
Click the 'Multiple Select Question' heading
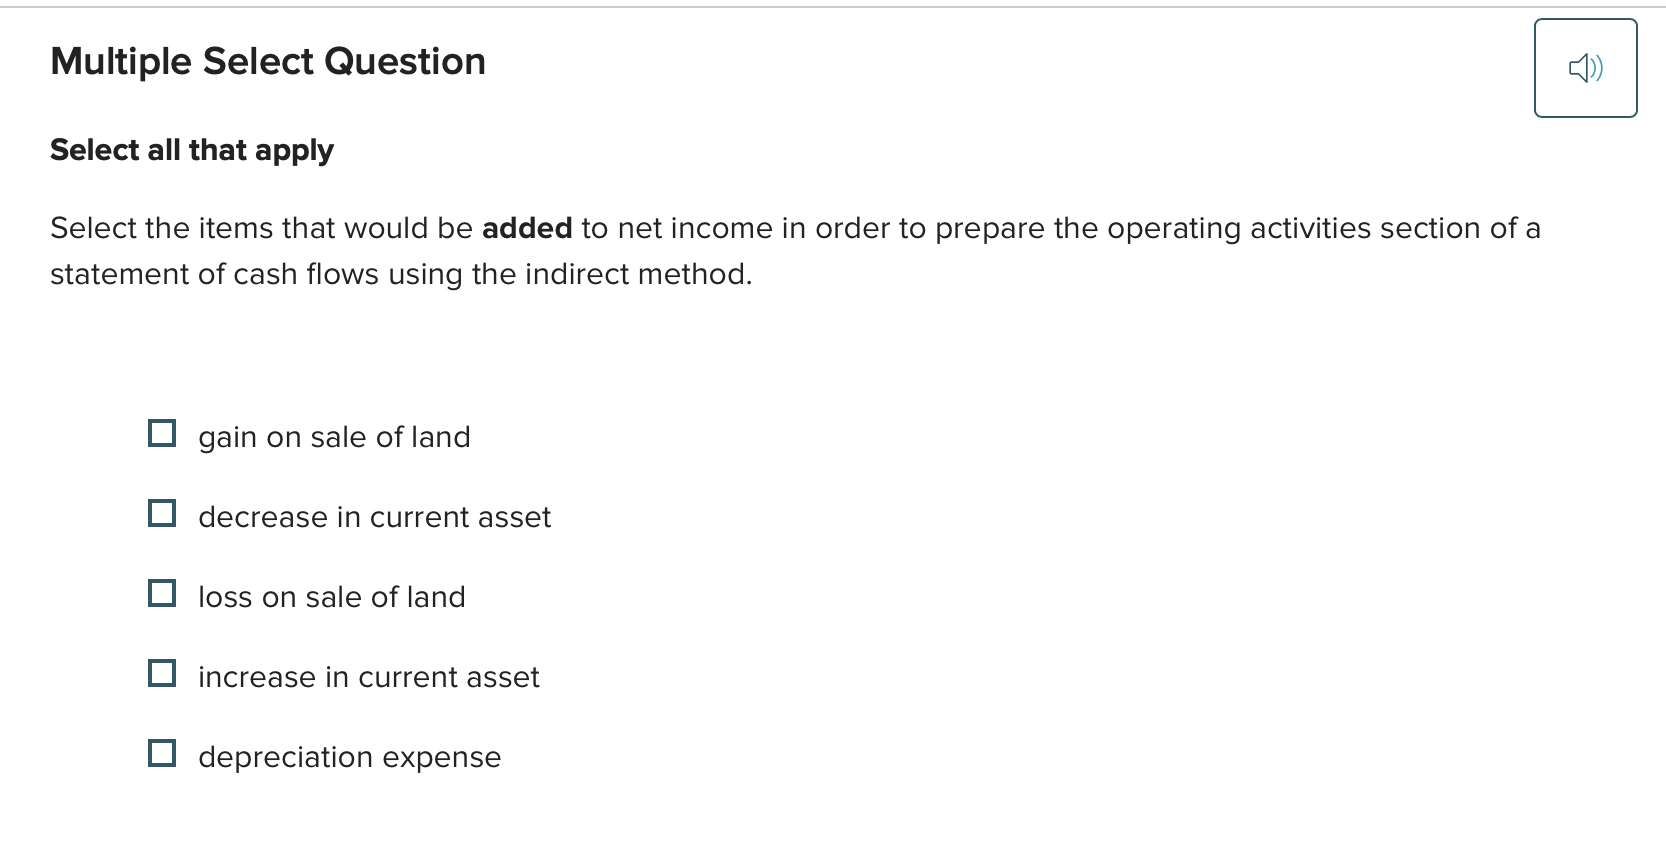268,60
